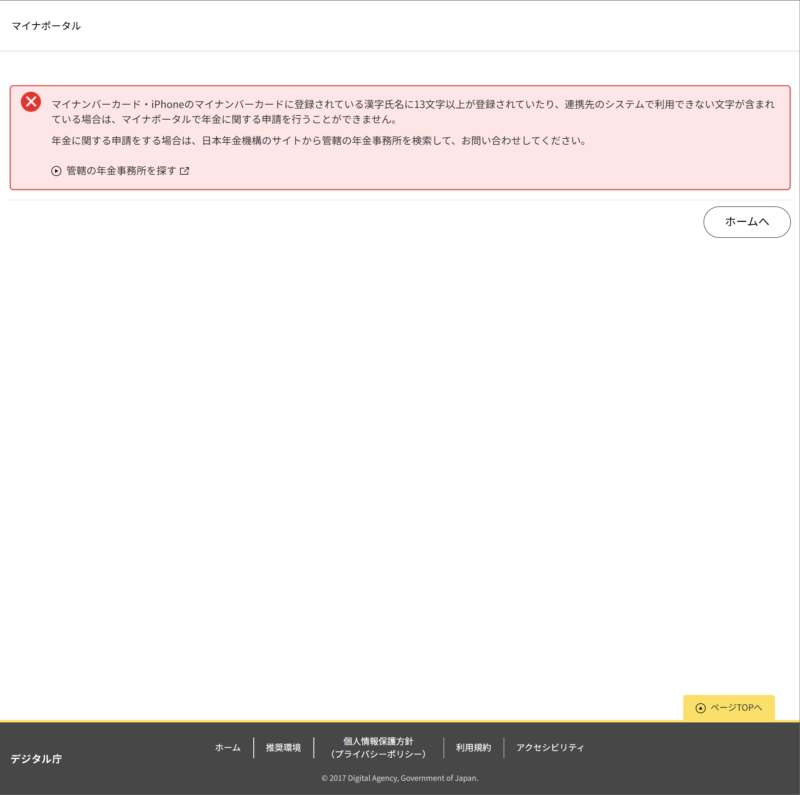800x795 pixels.
Task: Click the © 2017 Digital Agency copyright text
Action: (399, 778)
